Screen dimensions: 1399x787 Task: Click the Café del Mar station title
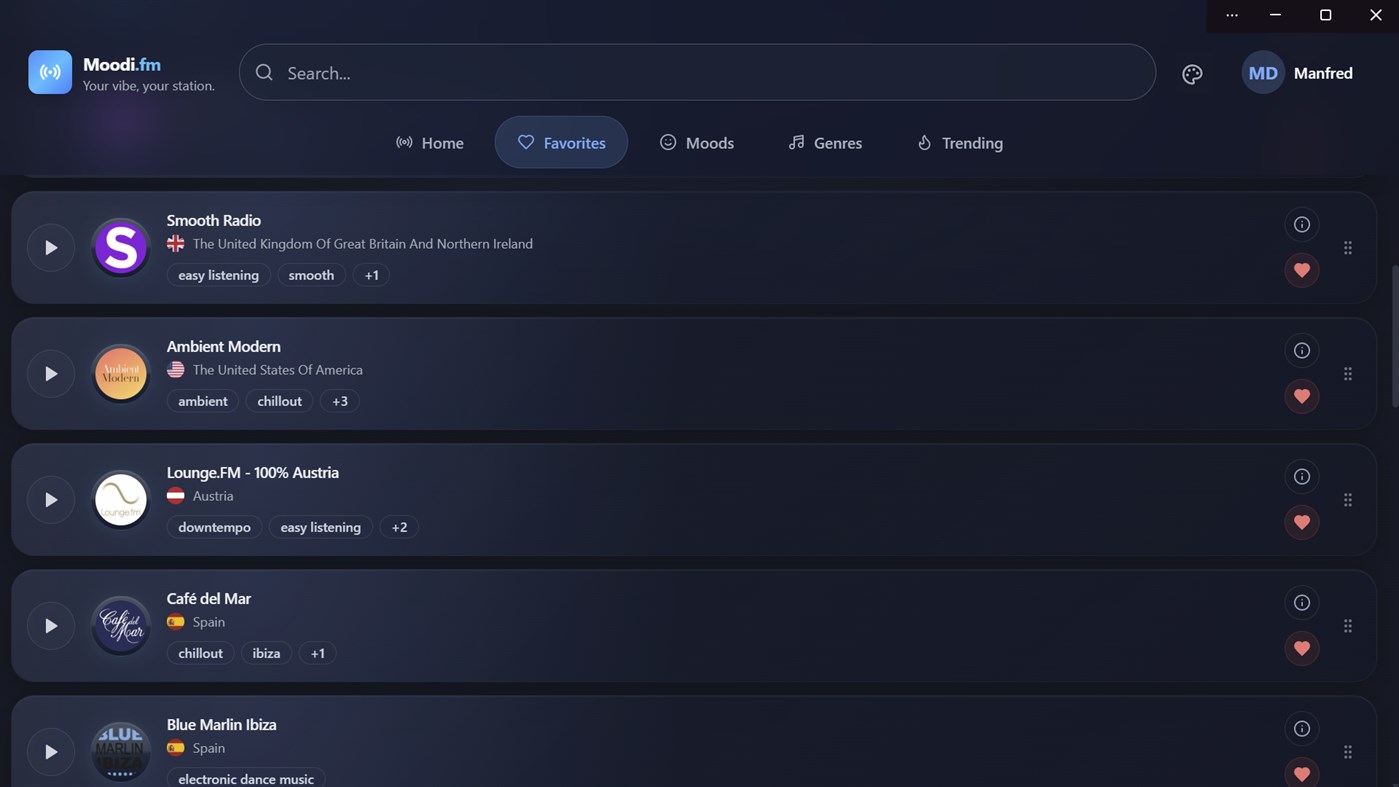[209, 598]
